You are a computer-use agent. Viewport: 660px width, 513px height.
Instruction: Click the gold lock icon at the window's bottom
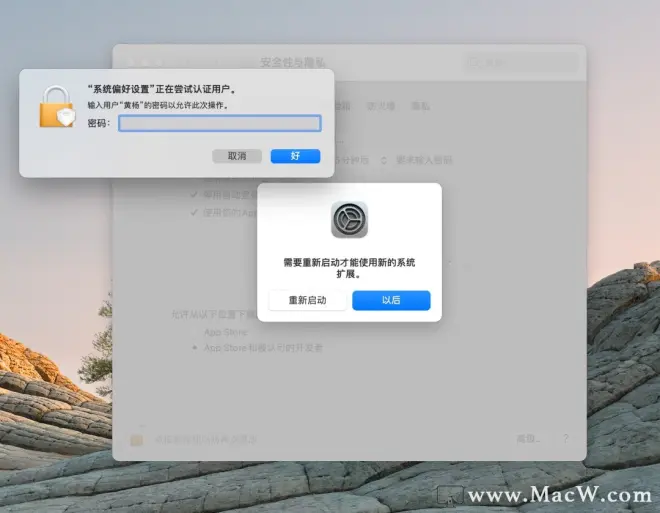pyautogui.click(x=136, y=439)
